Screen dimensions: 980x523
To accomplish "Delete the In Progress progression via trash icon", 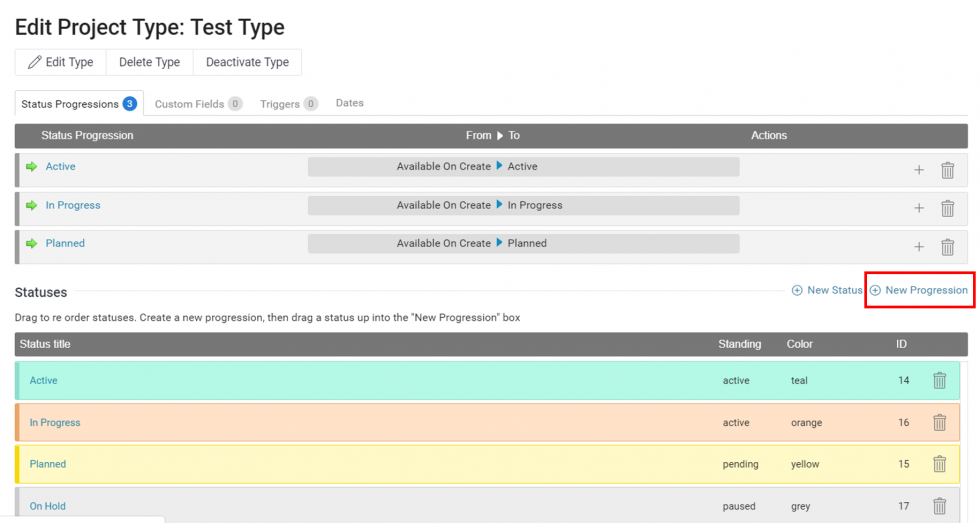I will tap(947, 208).
